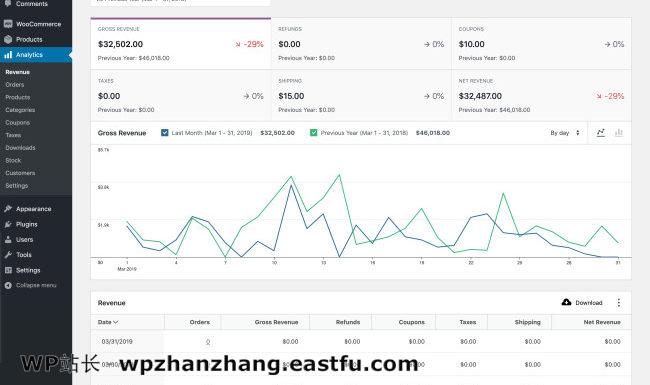Viewport: 650px width, 385px height.
Task: Select the Shipping summary card
Action: pos(361,95)
